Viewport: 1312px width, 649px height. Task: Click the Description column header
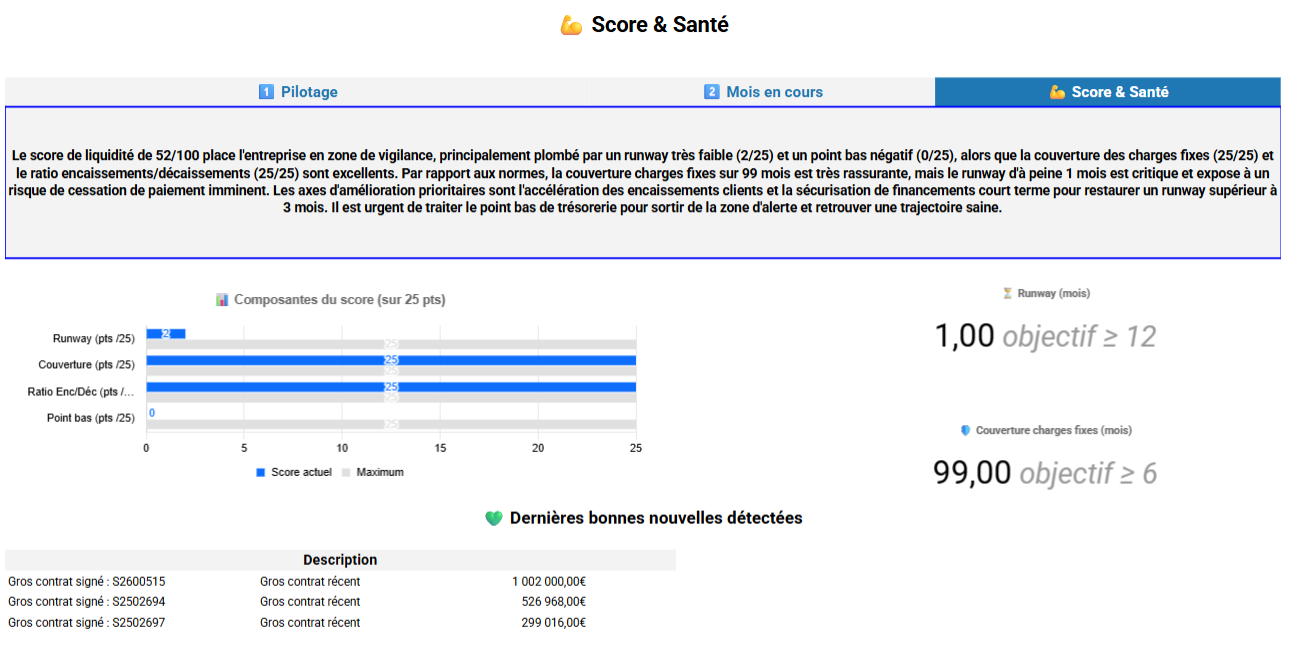(x=340, y=560)
